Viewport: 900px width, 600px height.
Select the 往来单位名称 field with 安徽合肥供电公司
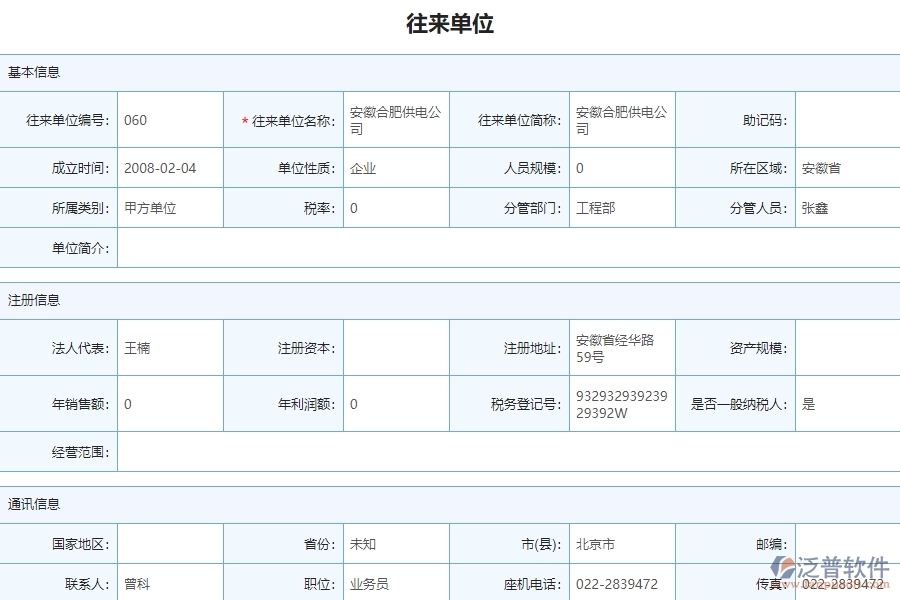[396, 119]
